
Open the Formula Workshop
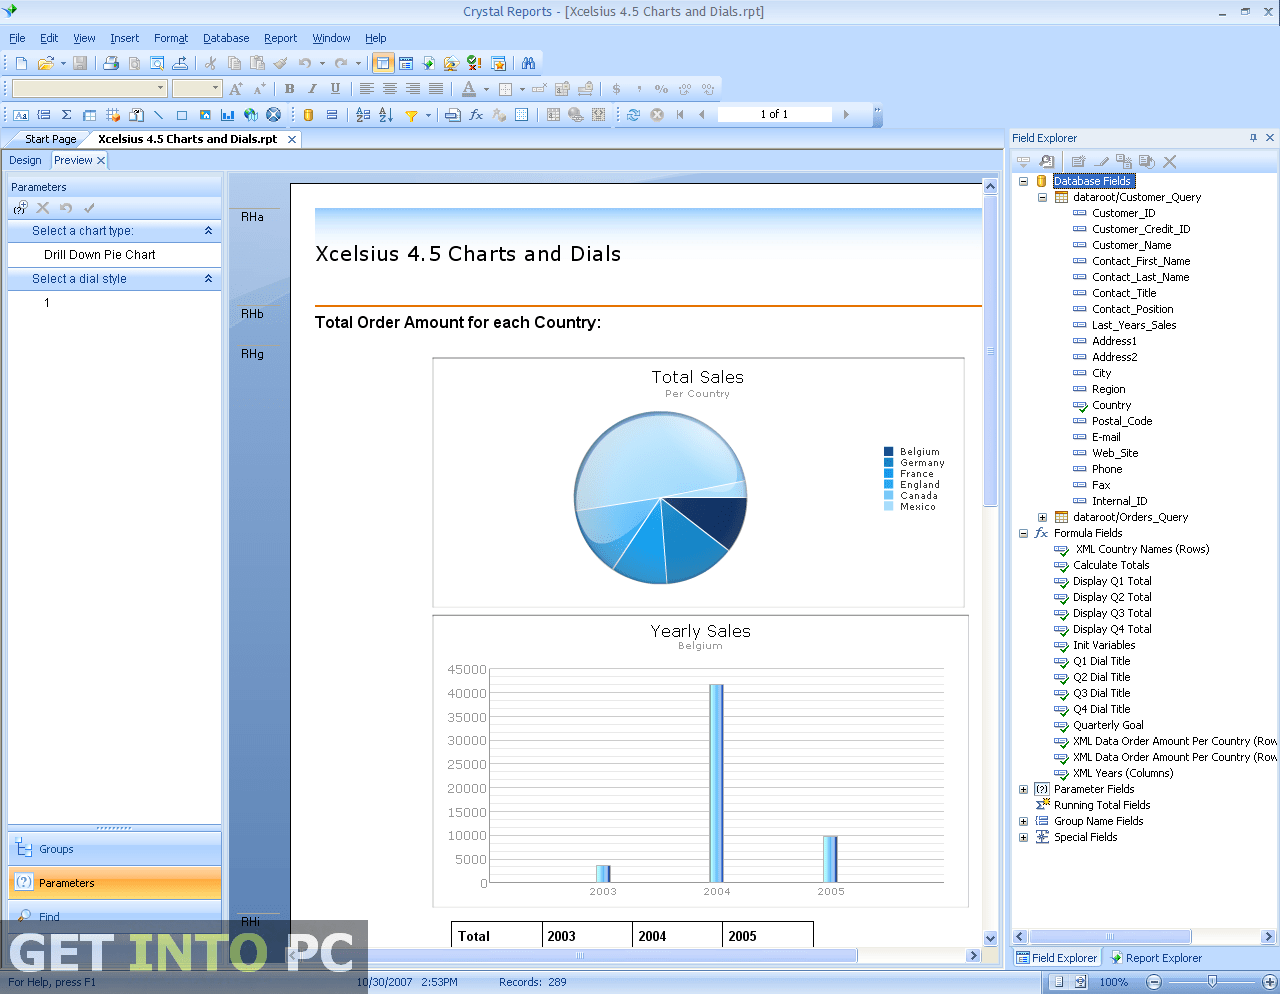pos(475,115)
